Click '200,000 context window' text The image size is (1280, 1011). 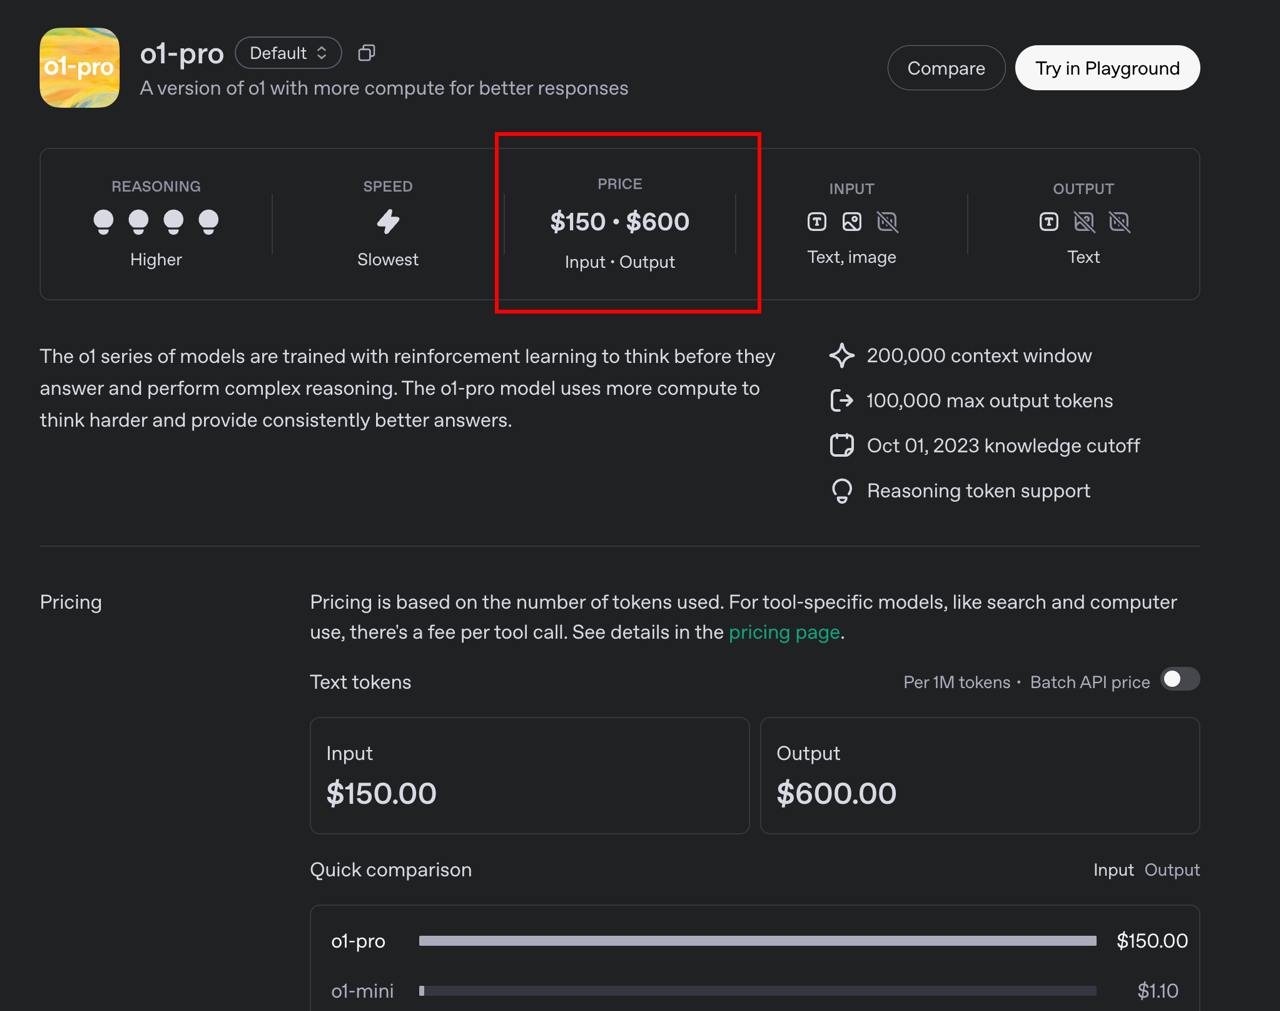979,356
